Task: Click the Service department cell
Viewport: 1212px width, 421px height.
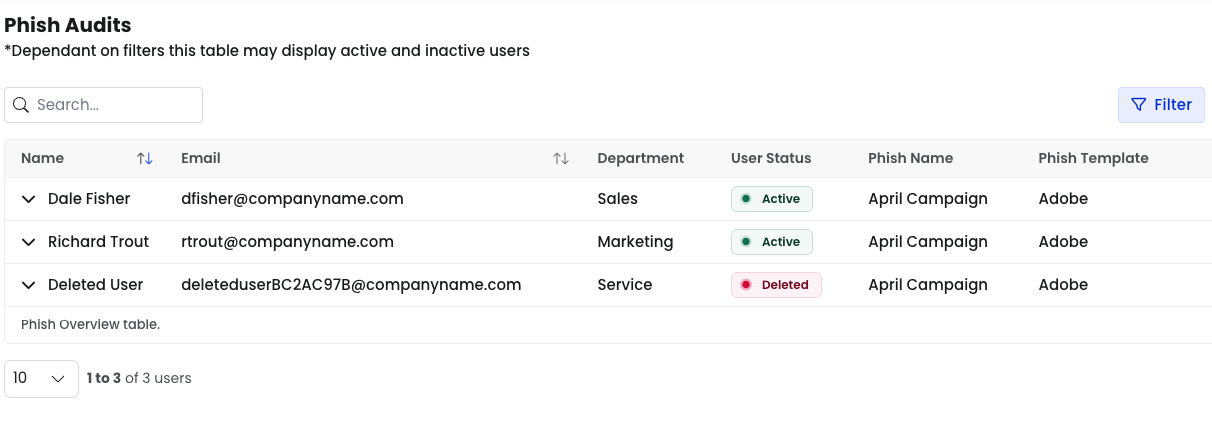Action: click(625, 285)
